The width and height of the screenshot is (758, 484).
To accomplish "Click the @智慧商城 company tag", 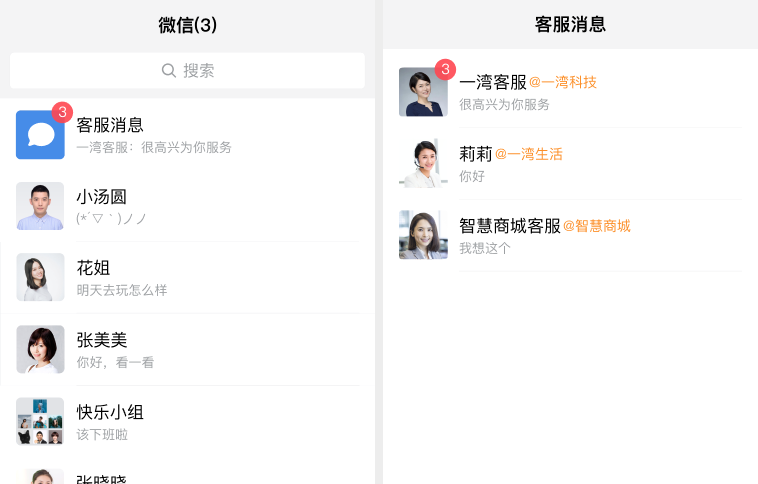I will point(596,226).
